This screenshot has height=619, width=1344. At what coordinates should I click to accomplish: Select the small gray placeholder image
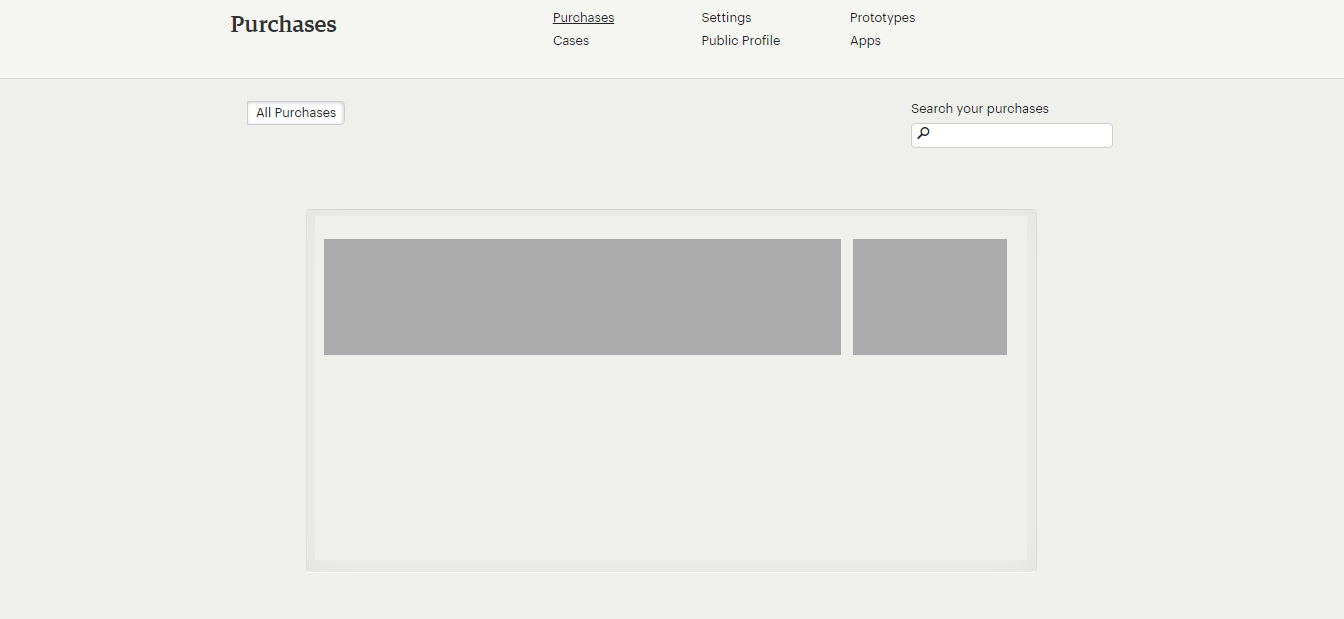930,297
